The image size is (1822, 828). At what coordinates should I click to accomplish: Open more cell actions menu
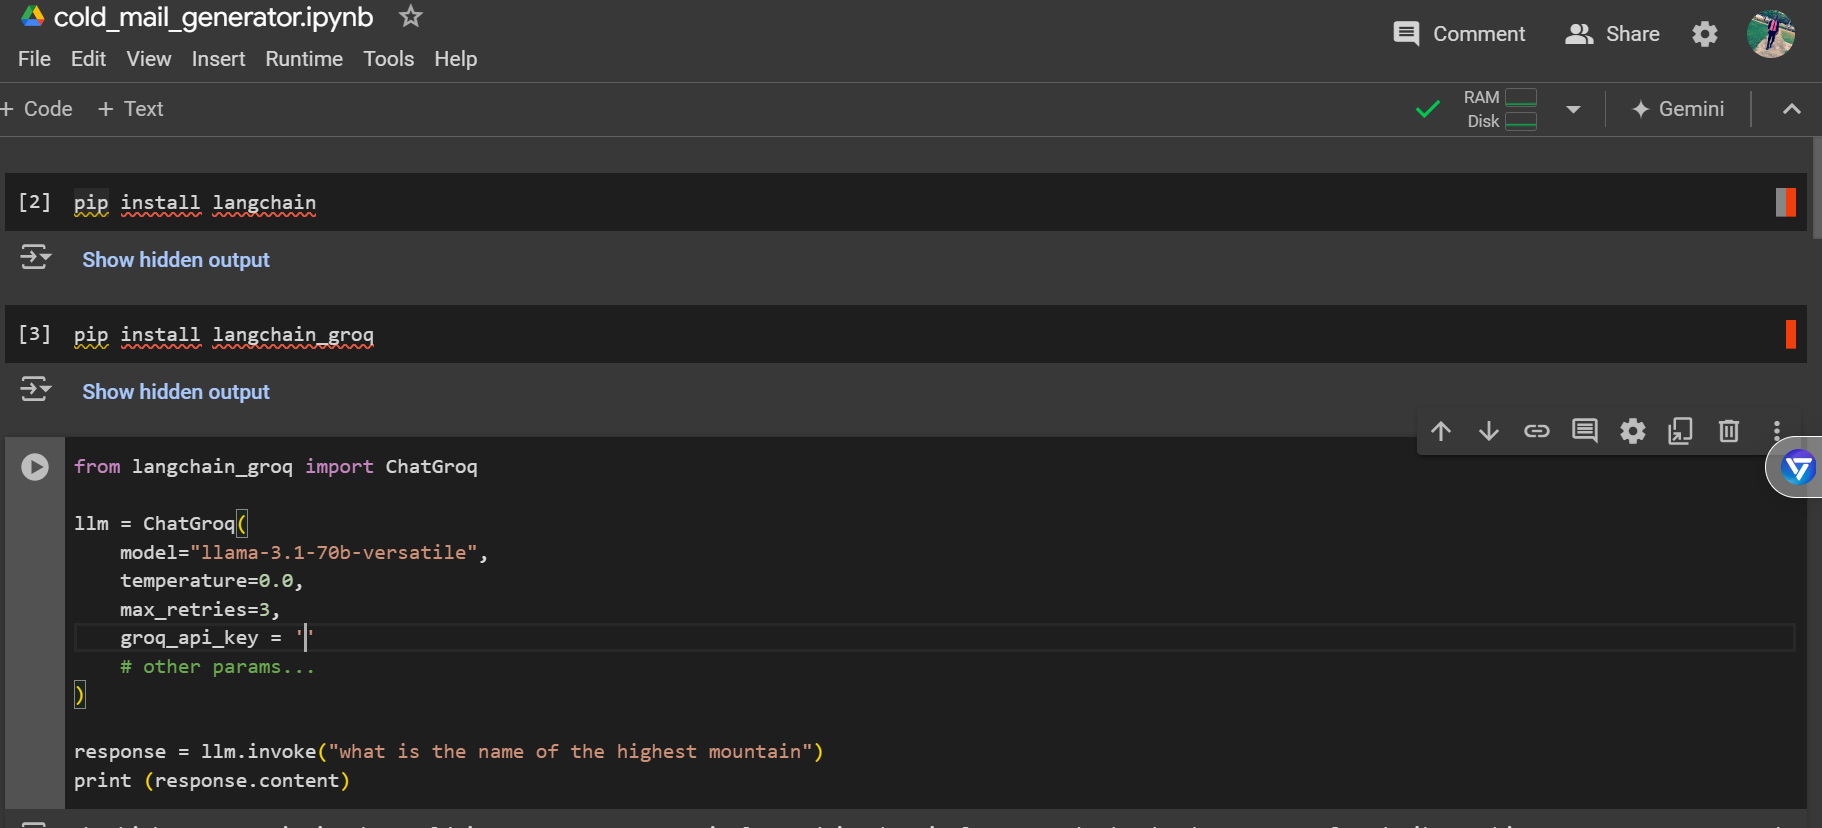(1777, 431)
